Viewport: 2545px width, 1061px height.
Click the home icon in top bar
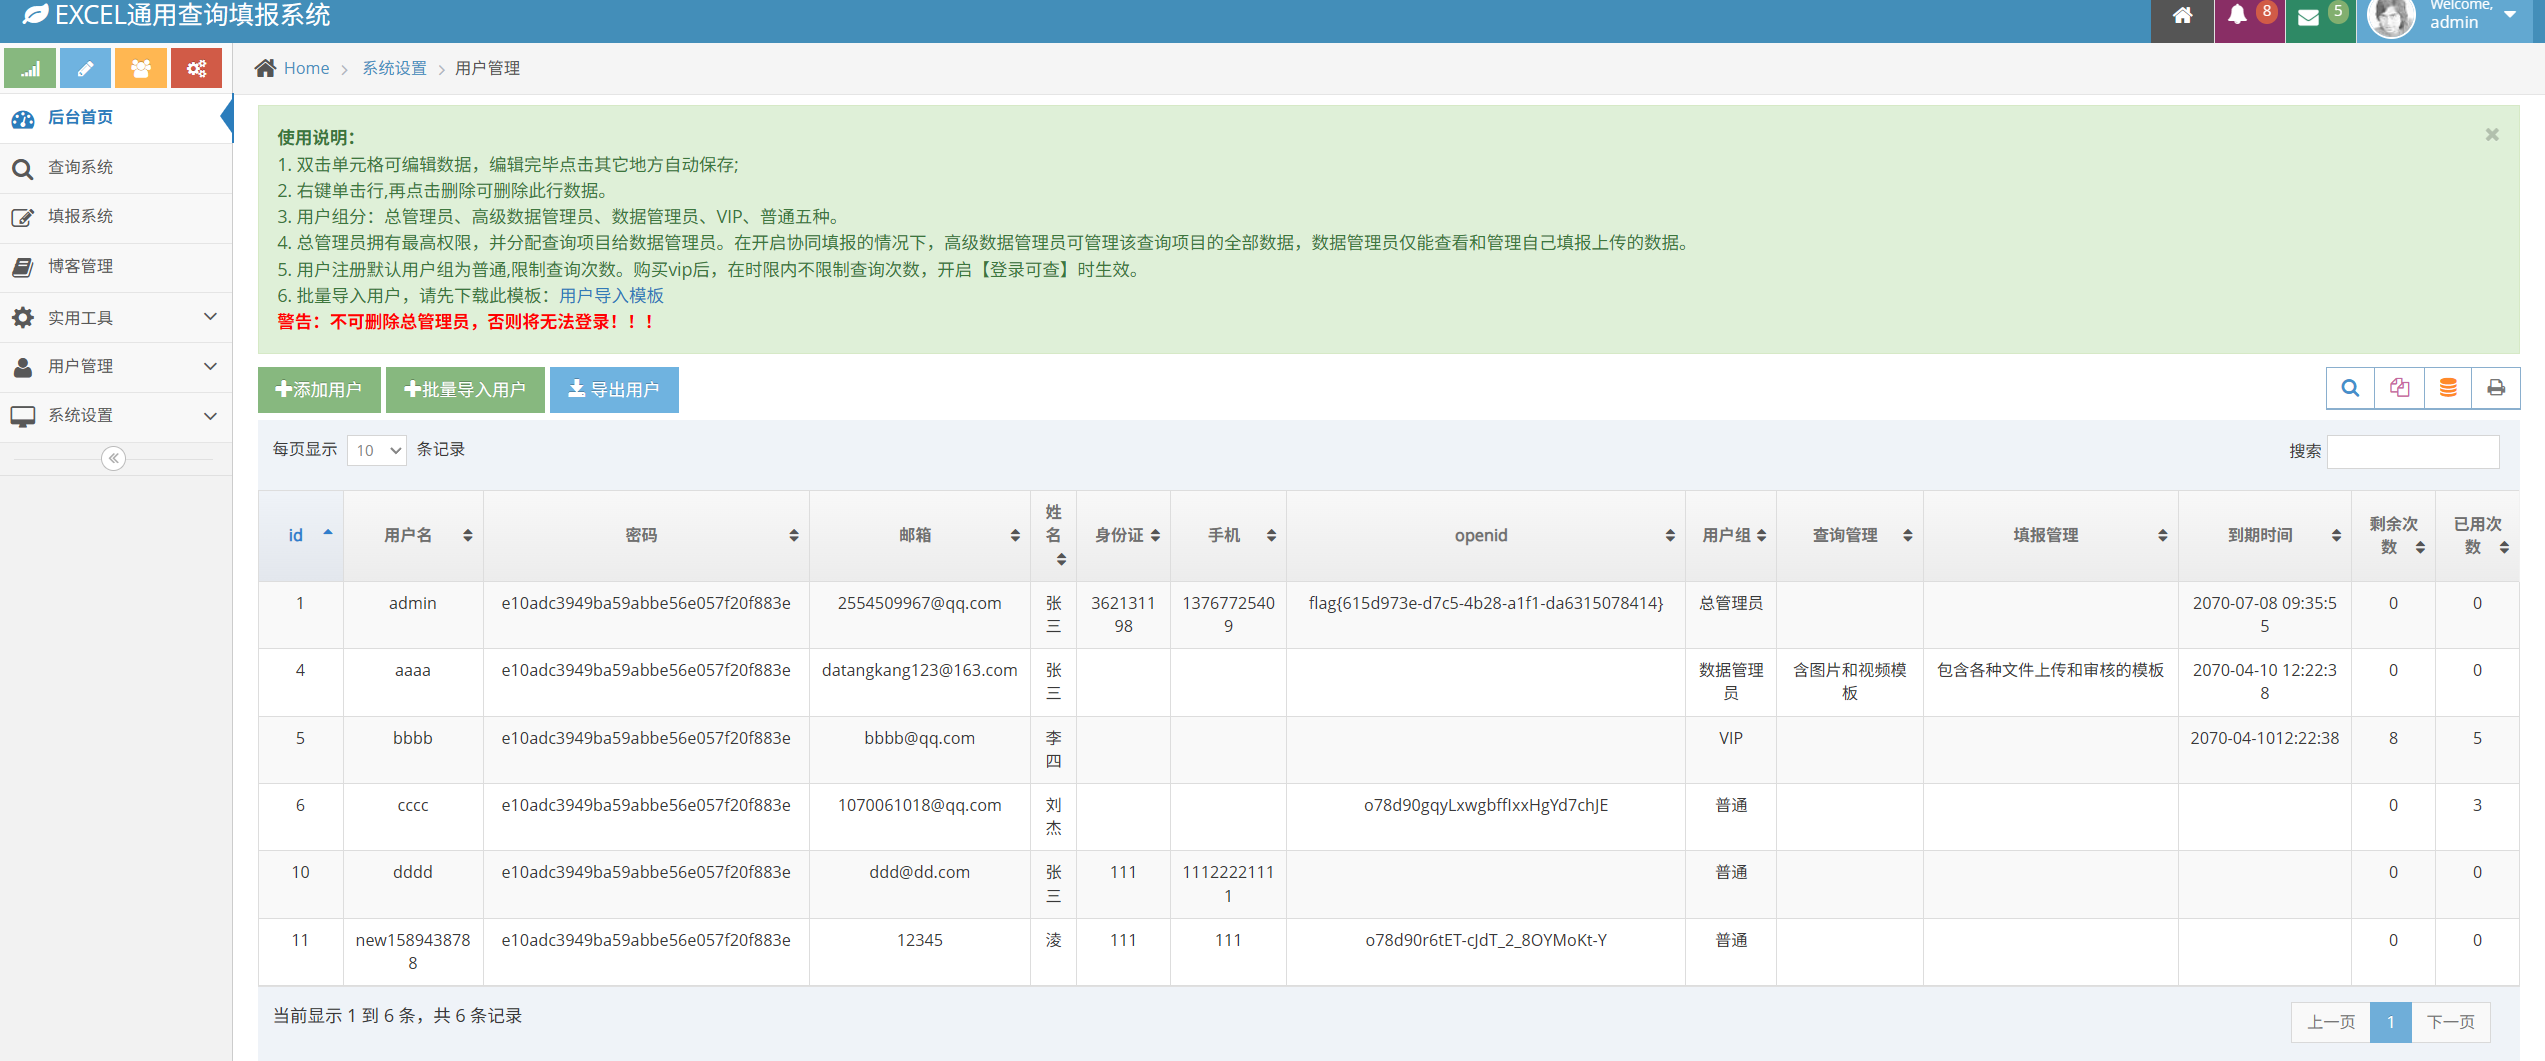[2182, 16]
